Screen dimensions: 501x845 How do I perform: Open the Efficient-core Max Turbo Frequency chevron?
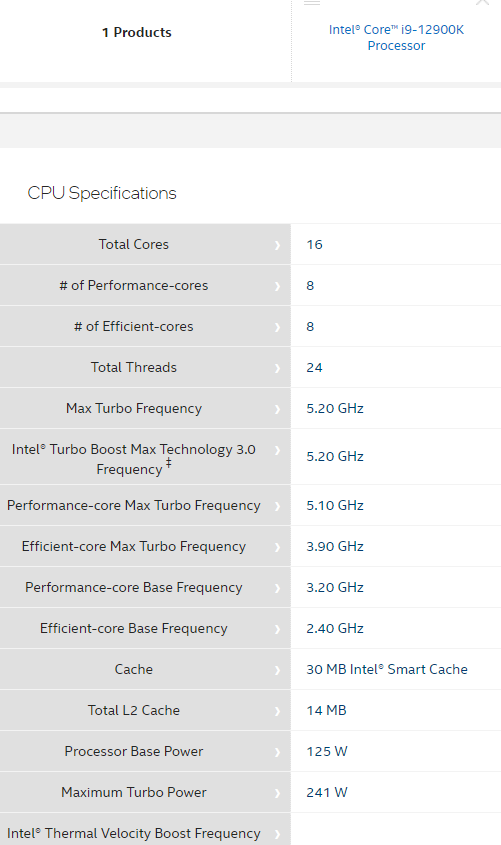(277, 547)
